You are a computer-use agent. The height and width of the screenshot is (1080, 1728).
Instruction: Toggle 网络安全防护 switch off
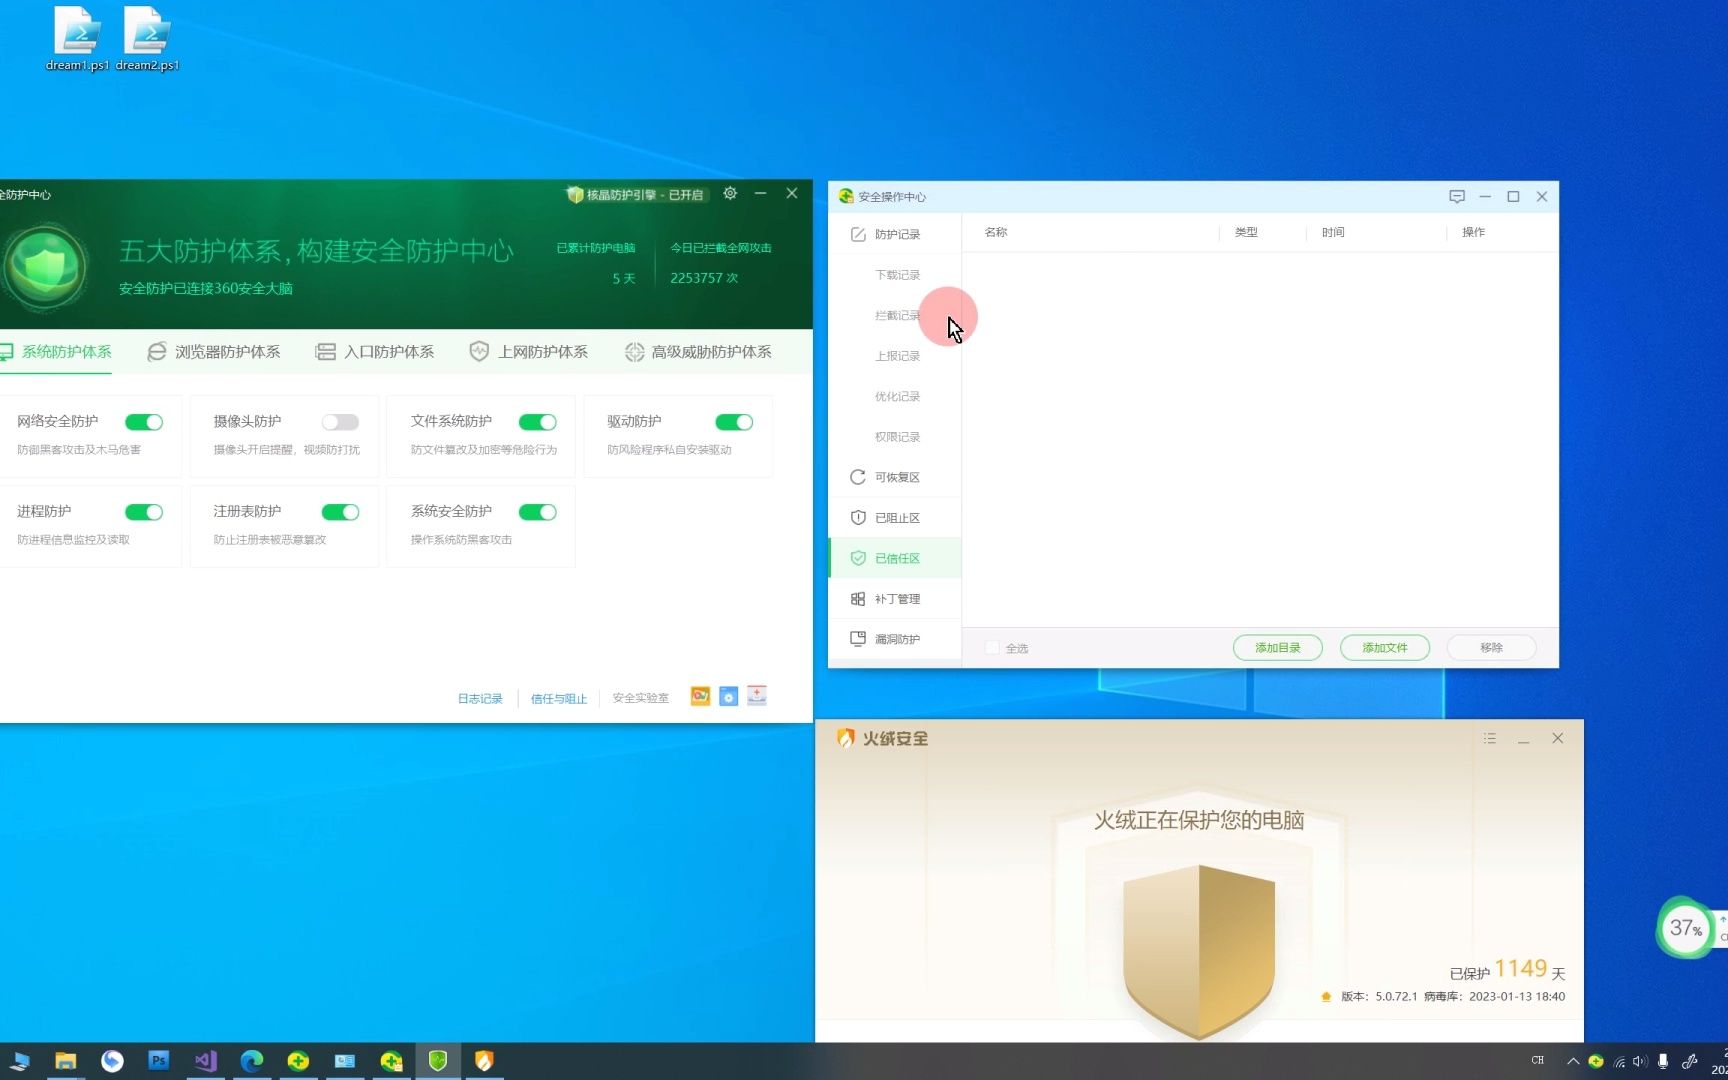(144, 422)
